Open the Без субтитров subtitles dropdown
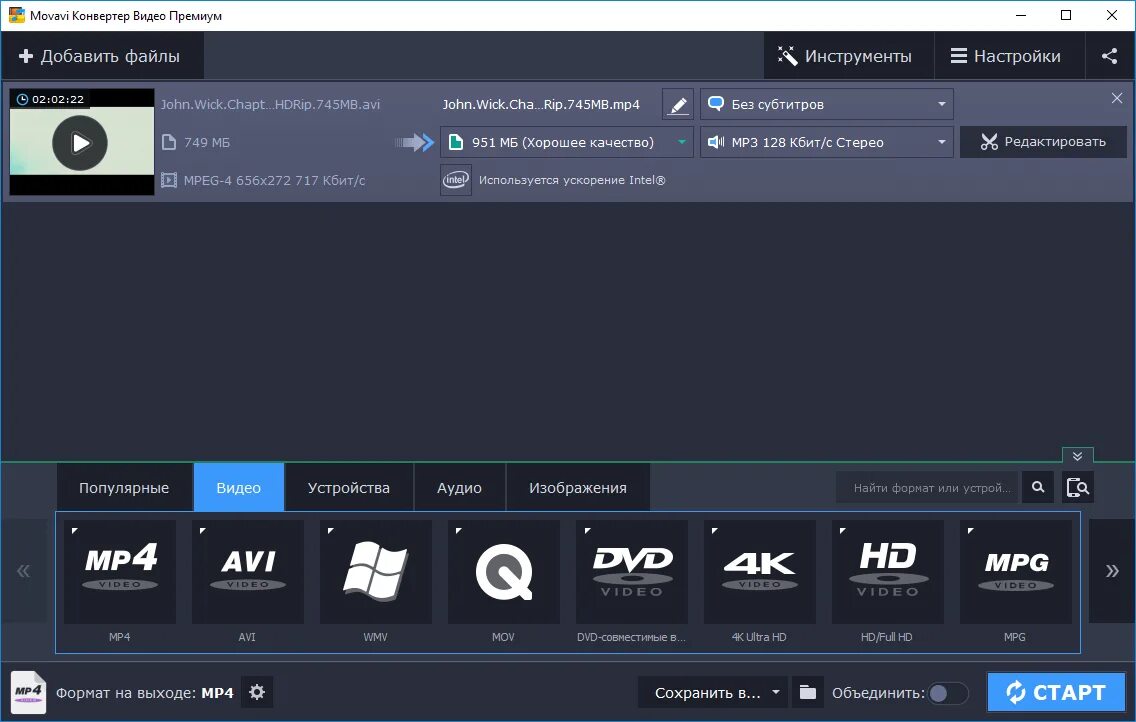Screen dimensions: 1136x722 coord(827,104)
